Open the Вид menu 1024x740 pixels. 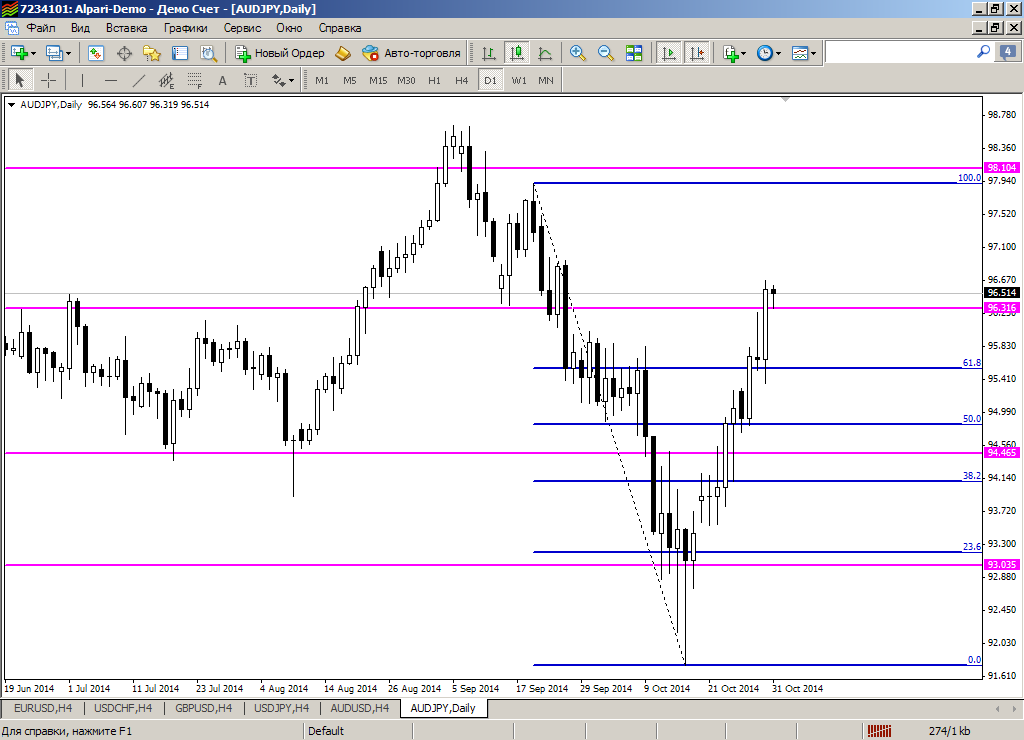point(80,28)
